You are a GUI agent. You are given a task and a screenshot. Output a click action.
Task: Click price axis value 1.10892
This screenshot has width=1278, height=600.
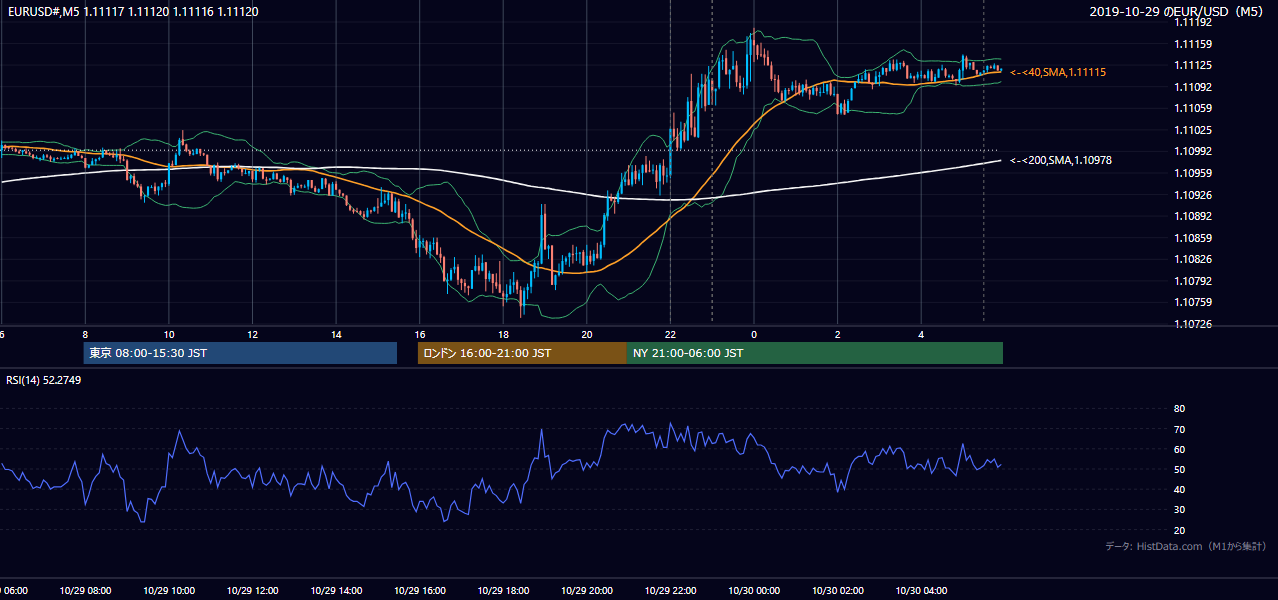pyautogui.click(x=1193, y=216)
